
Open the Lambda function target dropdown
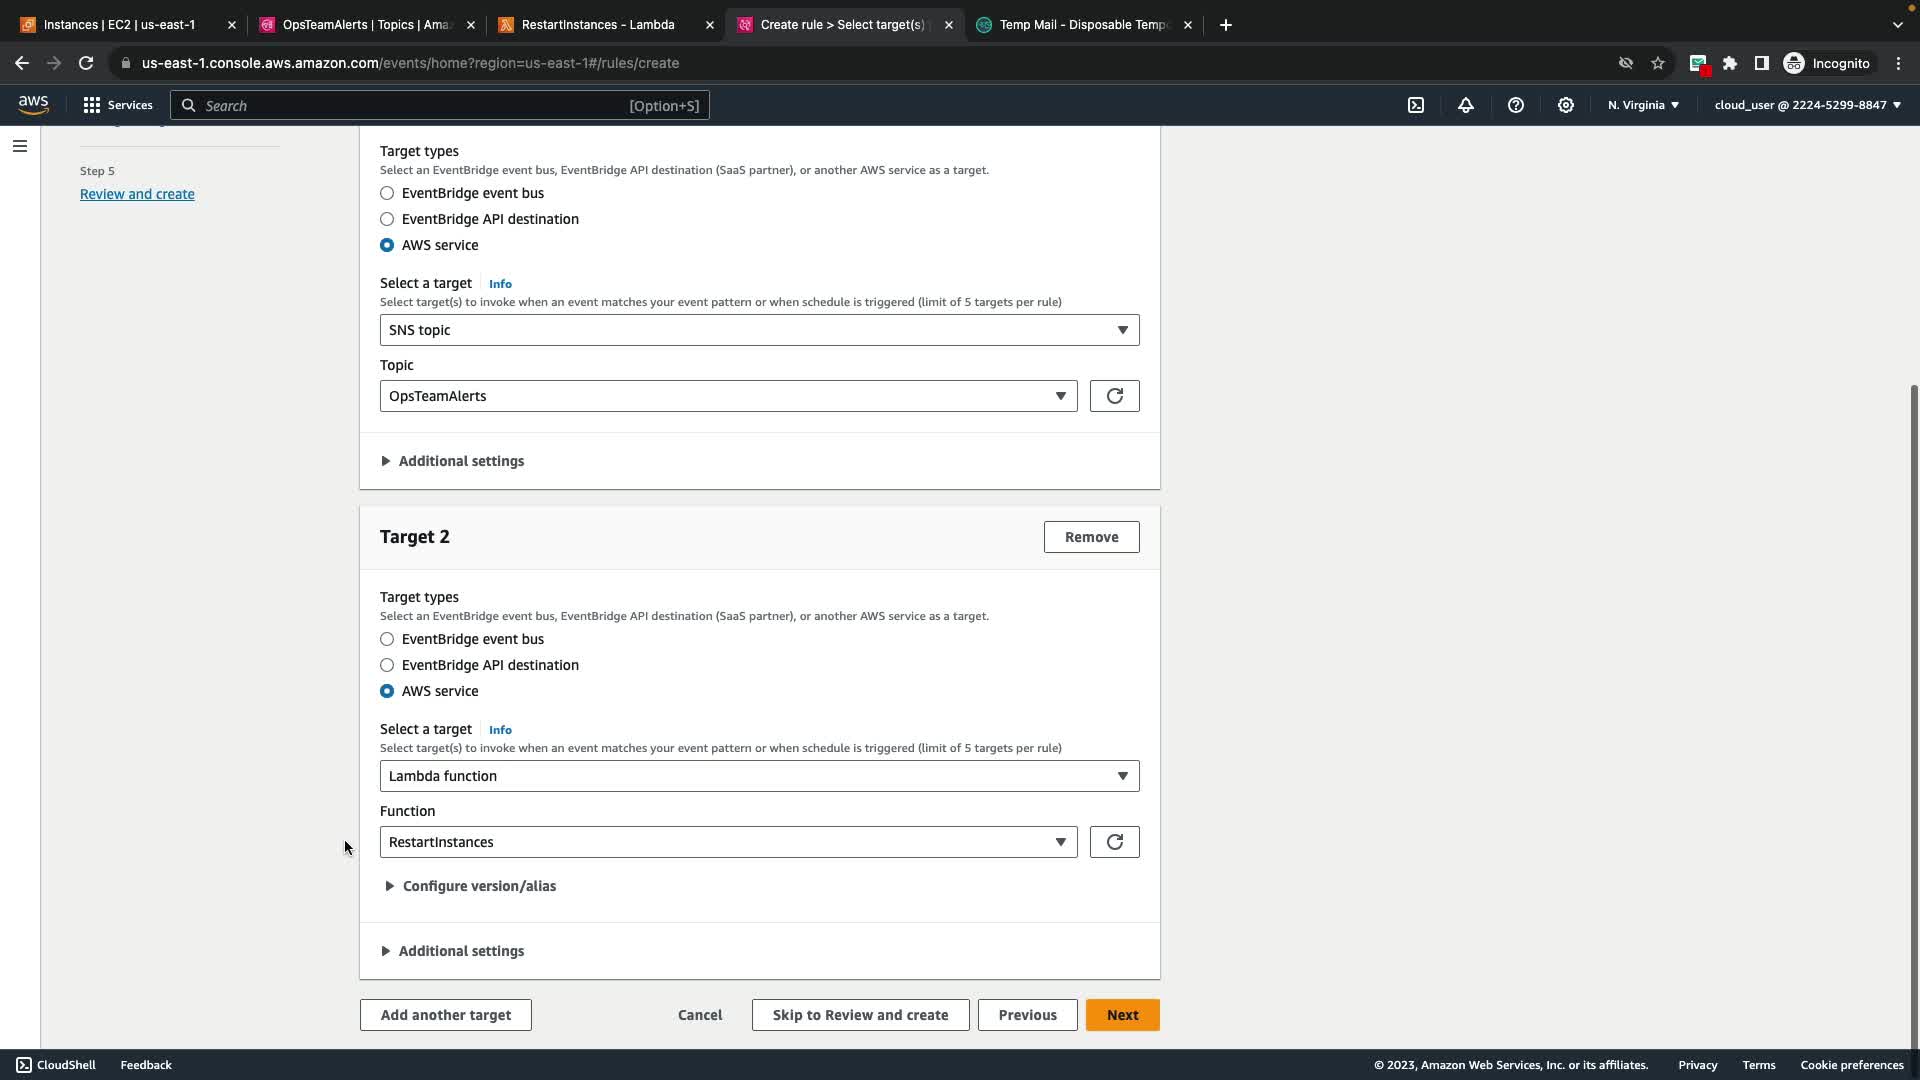click(x=759, y=776)
